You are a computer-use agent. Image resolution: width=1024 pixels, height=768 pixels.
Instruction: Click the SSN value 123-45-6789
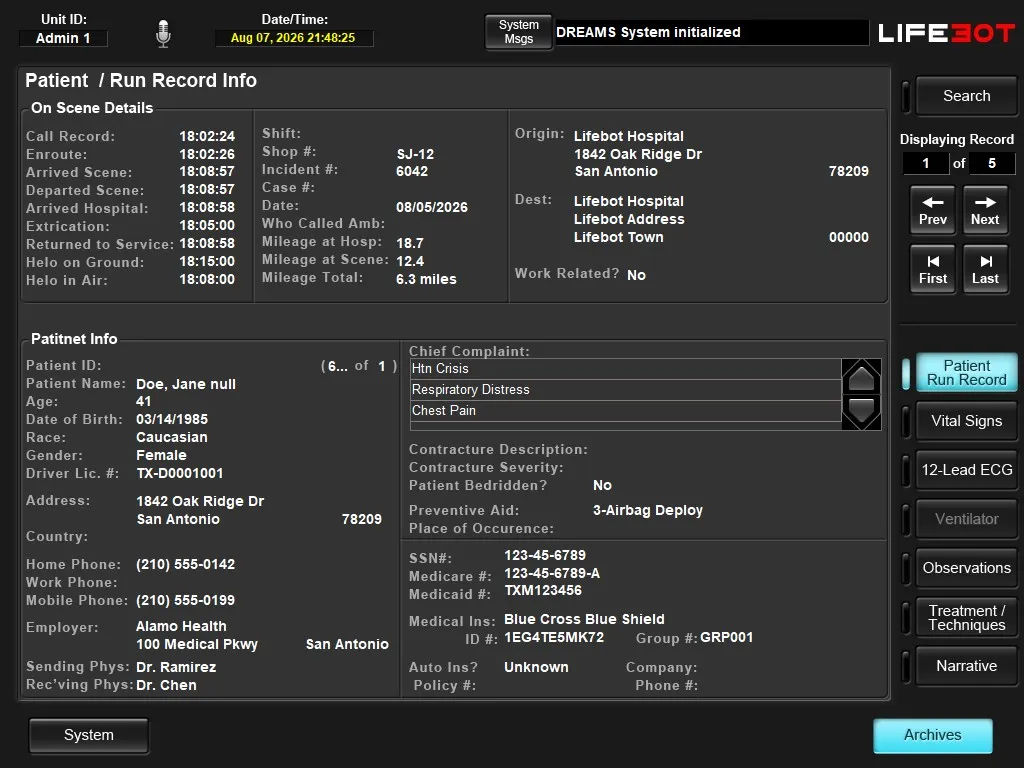tap(545, 555)
